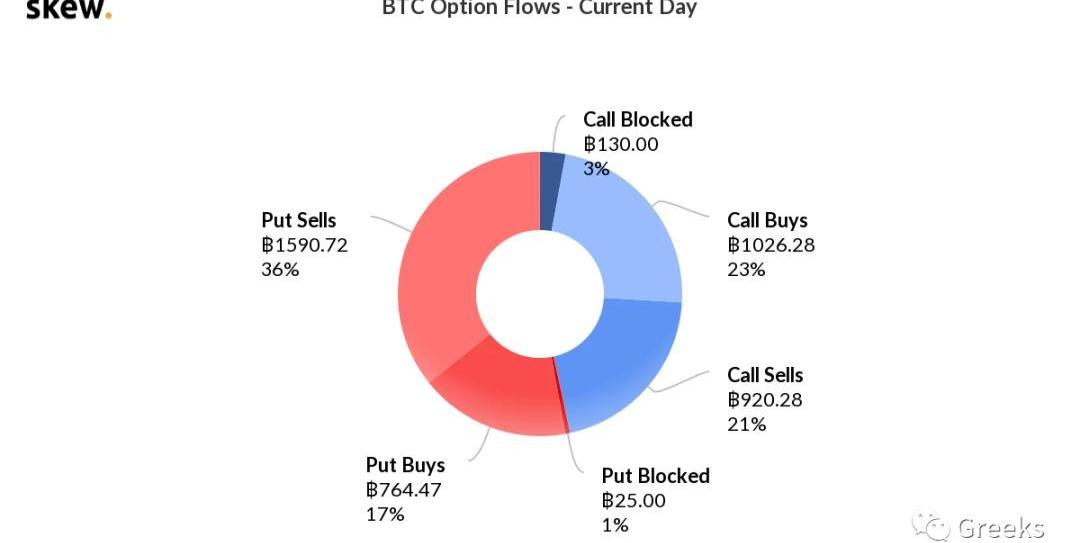The width and height of the screenshot is (1080, 543).
Task: Click the Call Buys label
Action: [x=767, y=220]
